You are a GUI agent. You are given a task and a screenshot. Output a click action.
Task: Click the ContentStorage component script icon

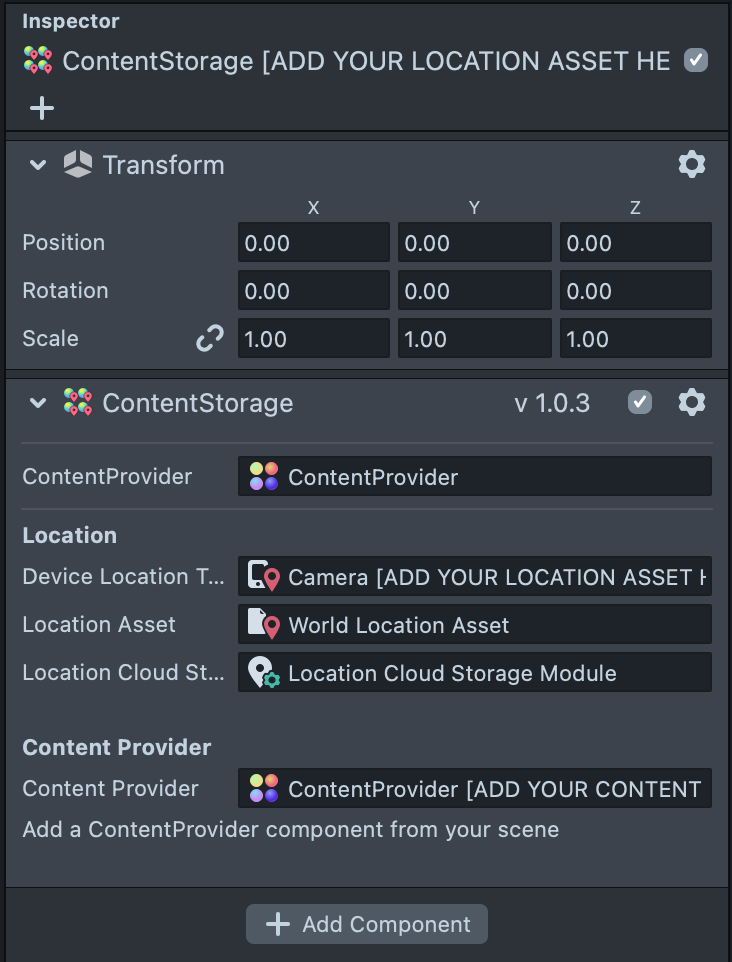77,402
